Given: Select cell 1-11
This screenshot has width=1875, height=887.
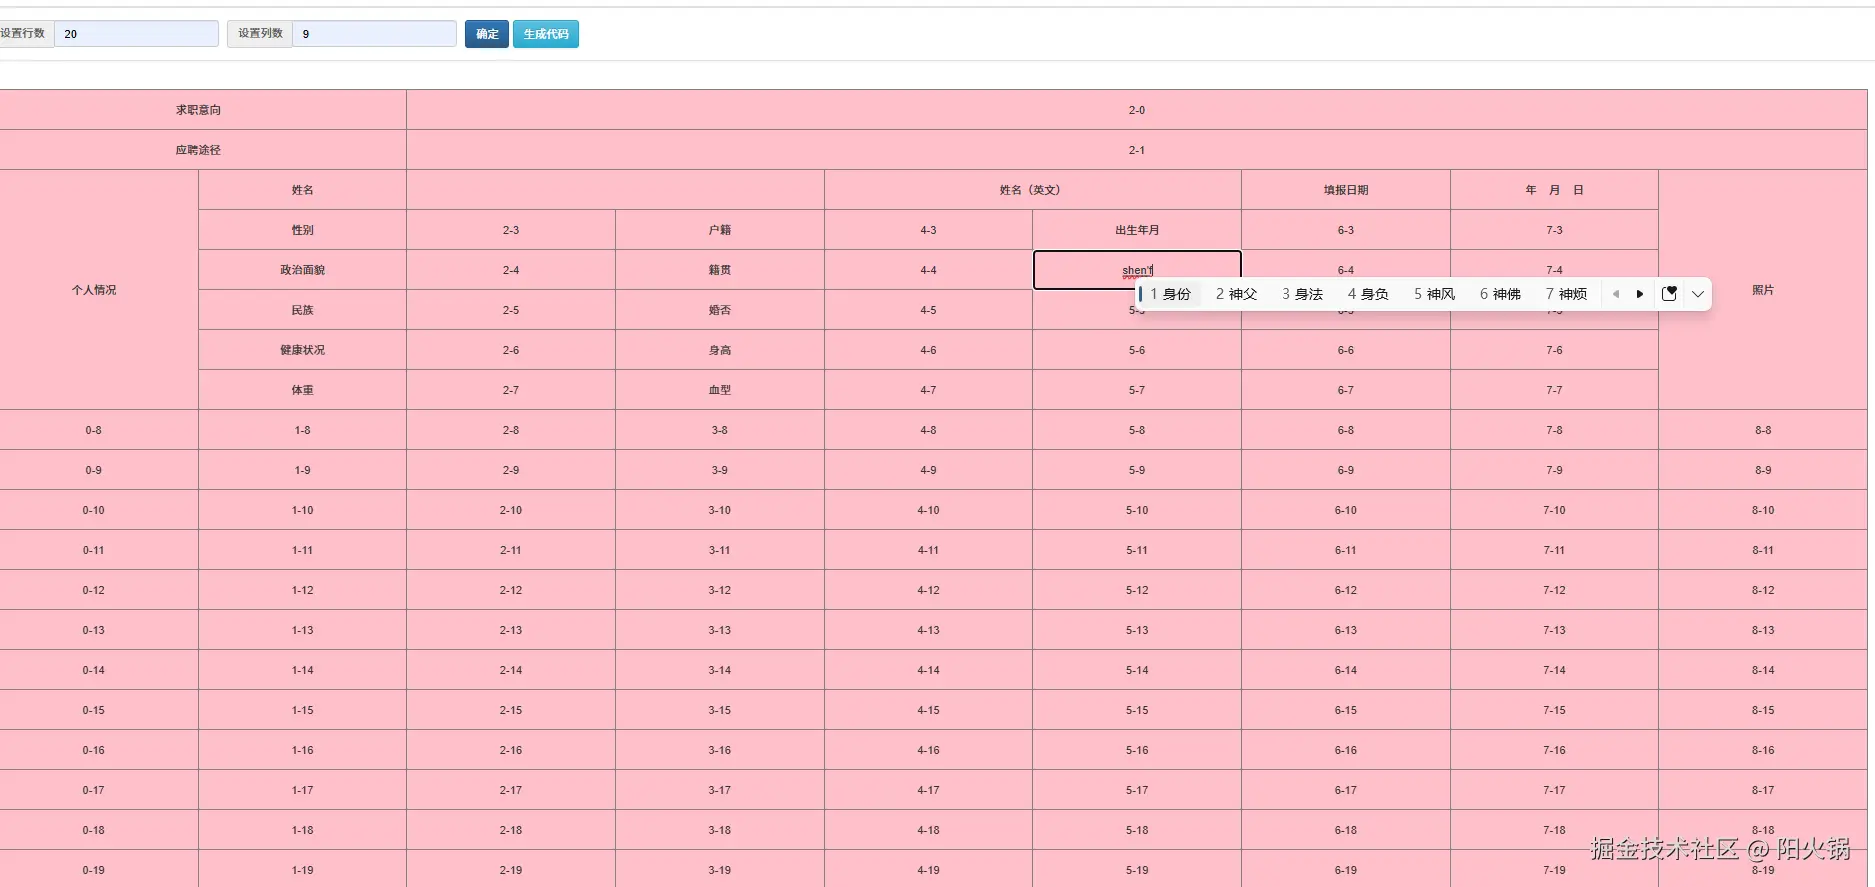Looking at the screenshot, I should [302, 550].
